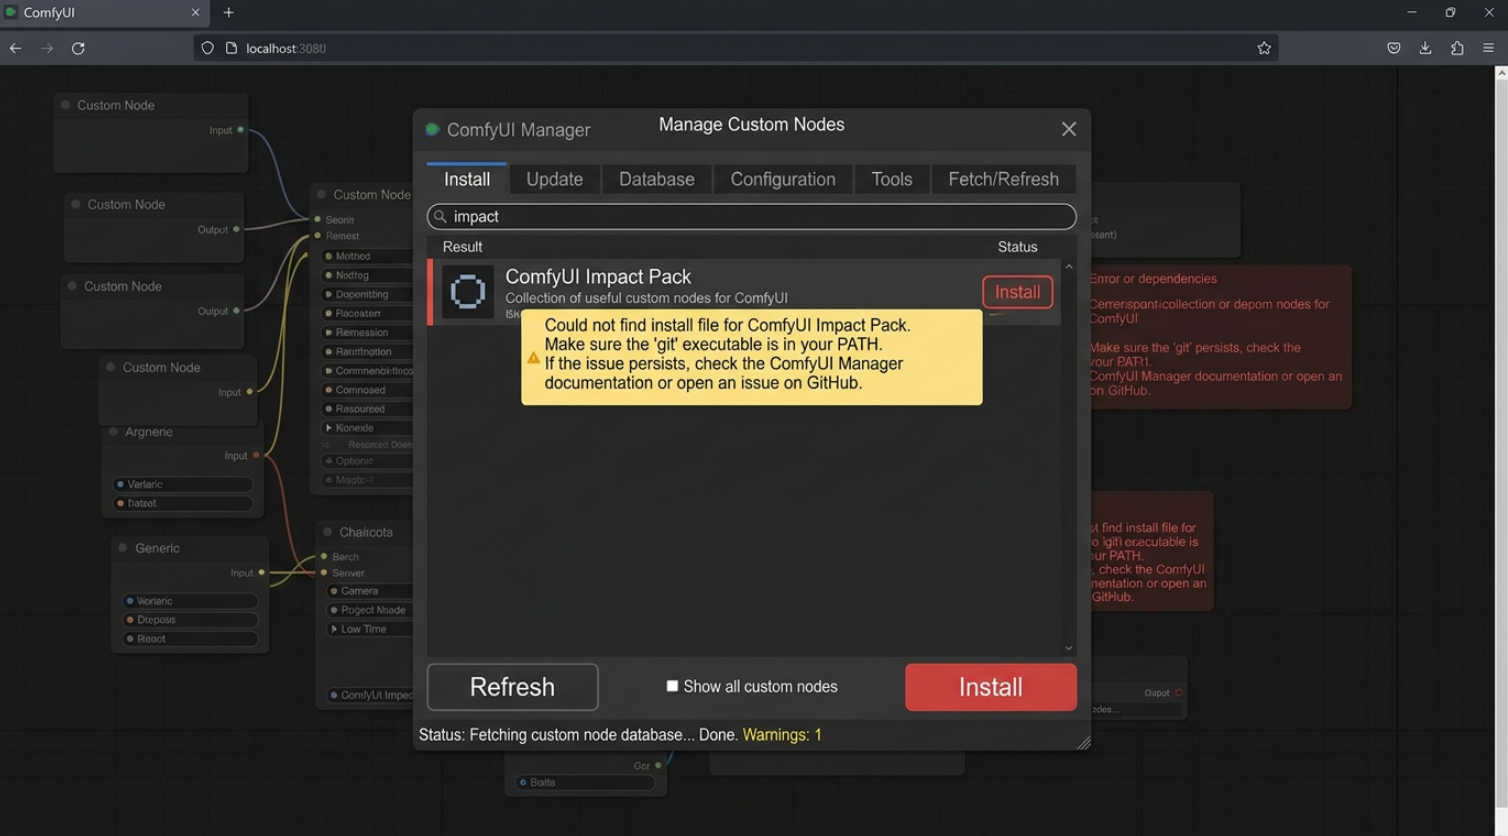
Task: Click the page info icon beside the URL
Action: click(x=231, y=48)
